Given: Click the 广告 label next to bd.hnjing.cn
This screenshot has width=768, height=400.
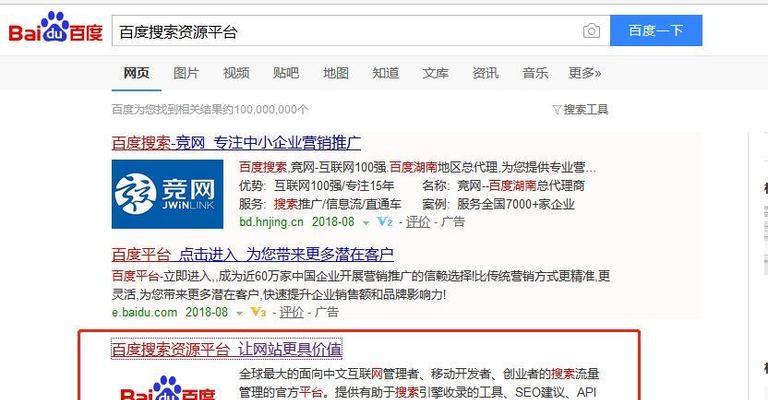Looking at the screenshot, I should (453, 222).
